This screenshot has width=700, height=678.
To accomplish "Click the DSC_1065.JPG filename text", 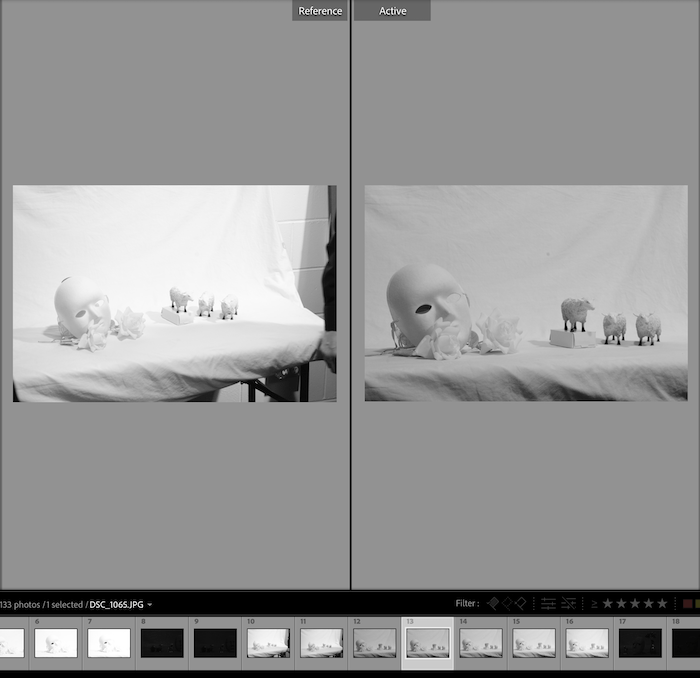I will pyautogui.click(x=117, y=605).
